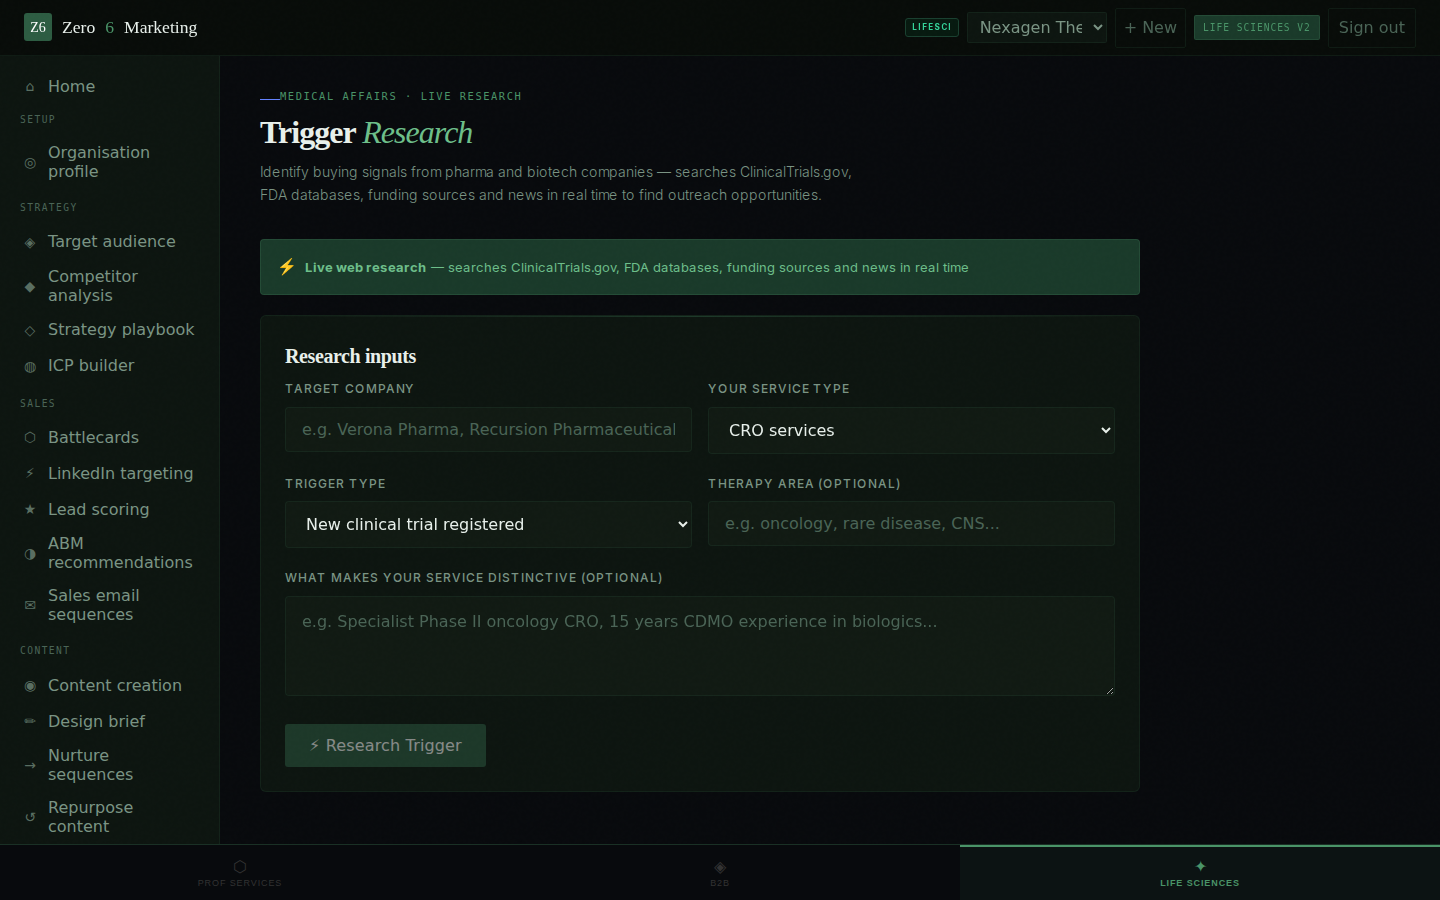Screen dimensions: 1440x900
Task: Navigate to Strategy playbook
Action: [110, 330]
